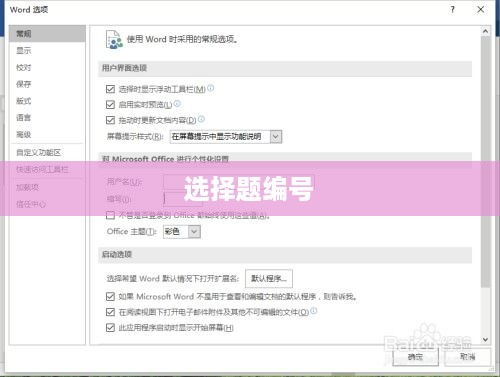Show info icon for reading view attachments option
The height and width of the screenshot is (377, 500).
314,311
